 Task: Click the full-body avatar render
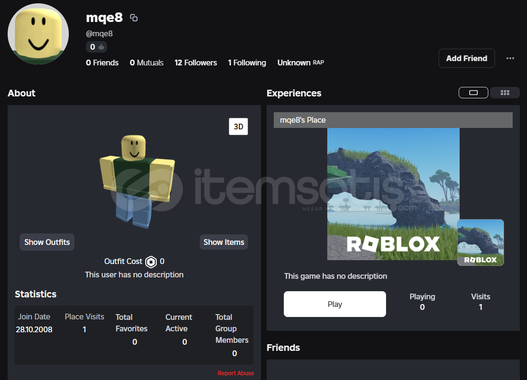137,181
